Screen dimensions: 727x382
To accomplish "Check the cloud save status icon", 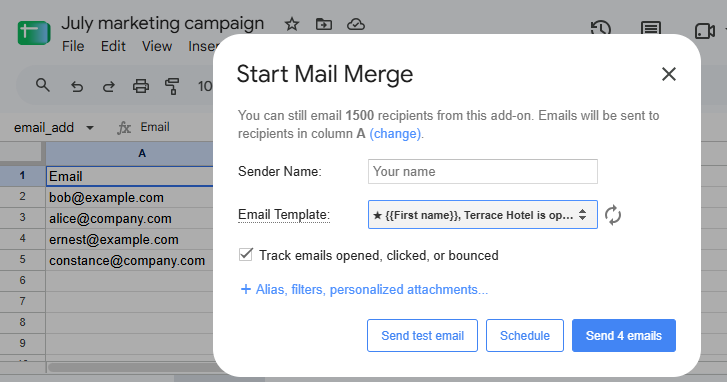I will (356, 24).
